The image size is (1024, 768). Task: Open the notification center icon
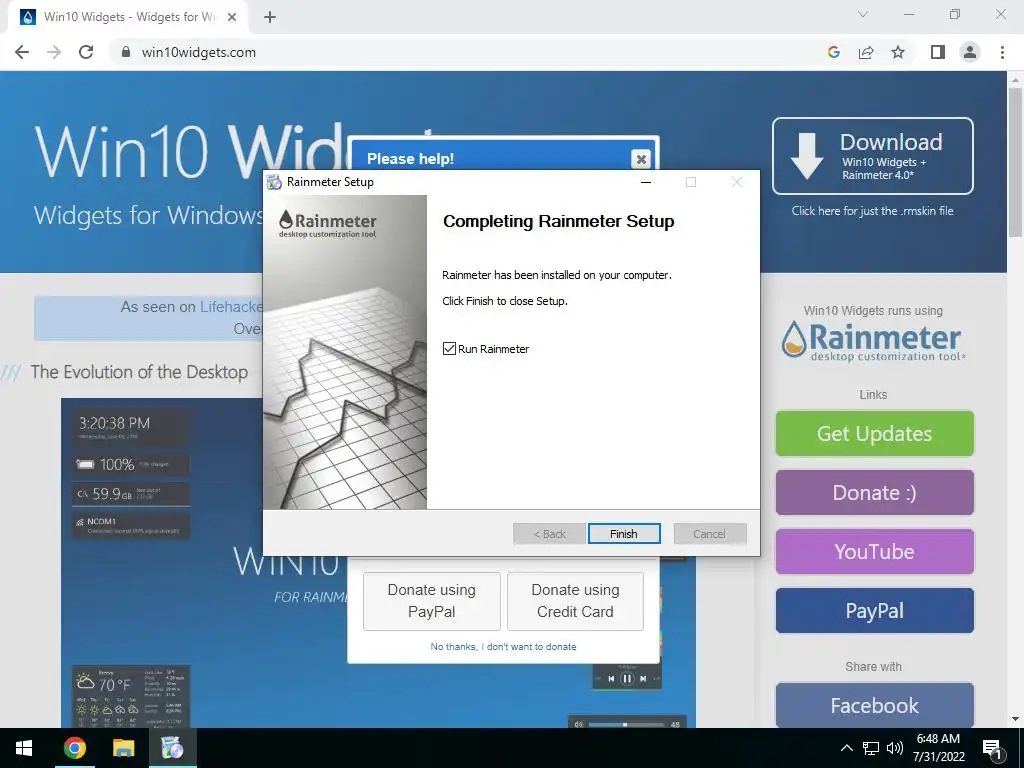point(992,748)
